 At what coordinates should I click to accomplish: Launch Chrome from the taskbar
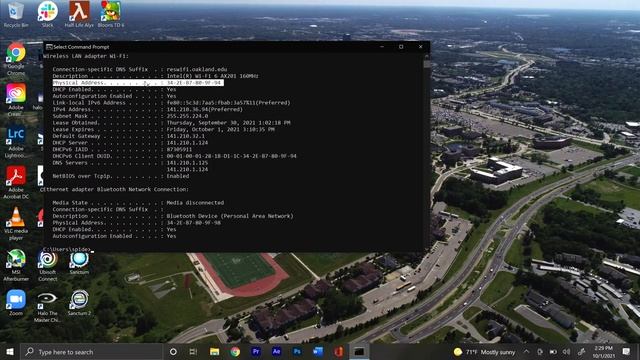point(235,351)
